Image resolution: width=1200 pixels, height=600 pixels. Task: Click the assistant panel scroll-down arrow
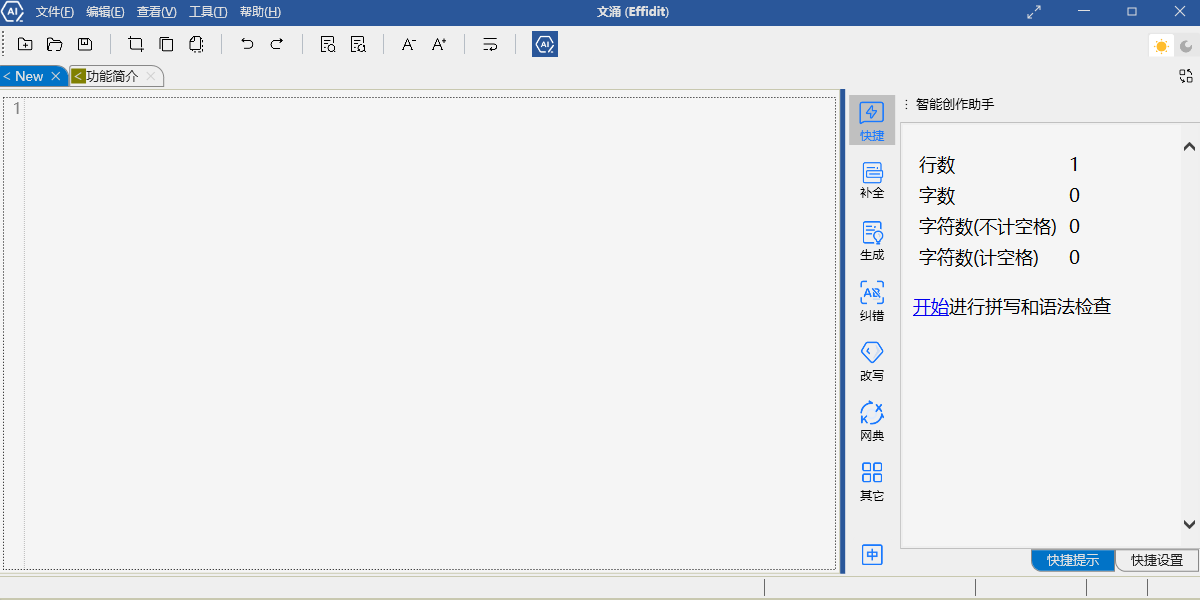[x=1189, y=524]
